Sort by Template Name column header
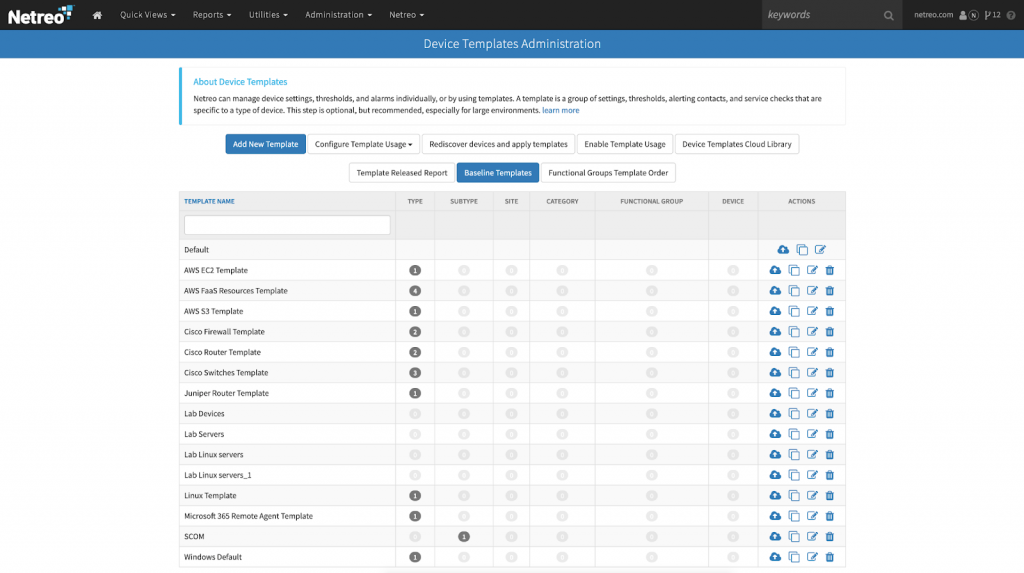This screenshot has width=1024, height=573. [x=209, y=201]
